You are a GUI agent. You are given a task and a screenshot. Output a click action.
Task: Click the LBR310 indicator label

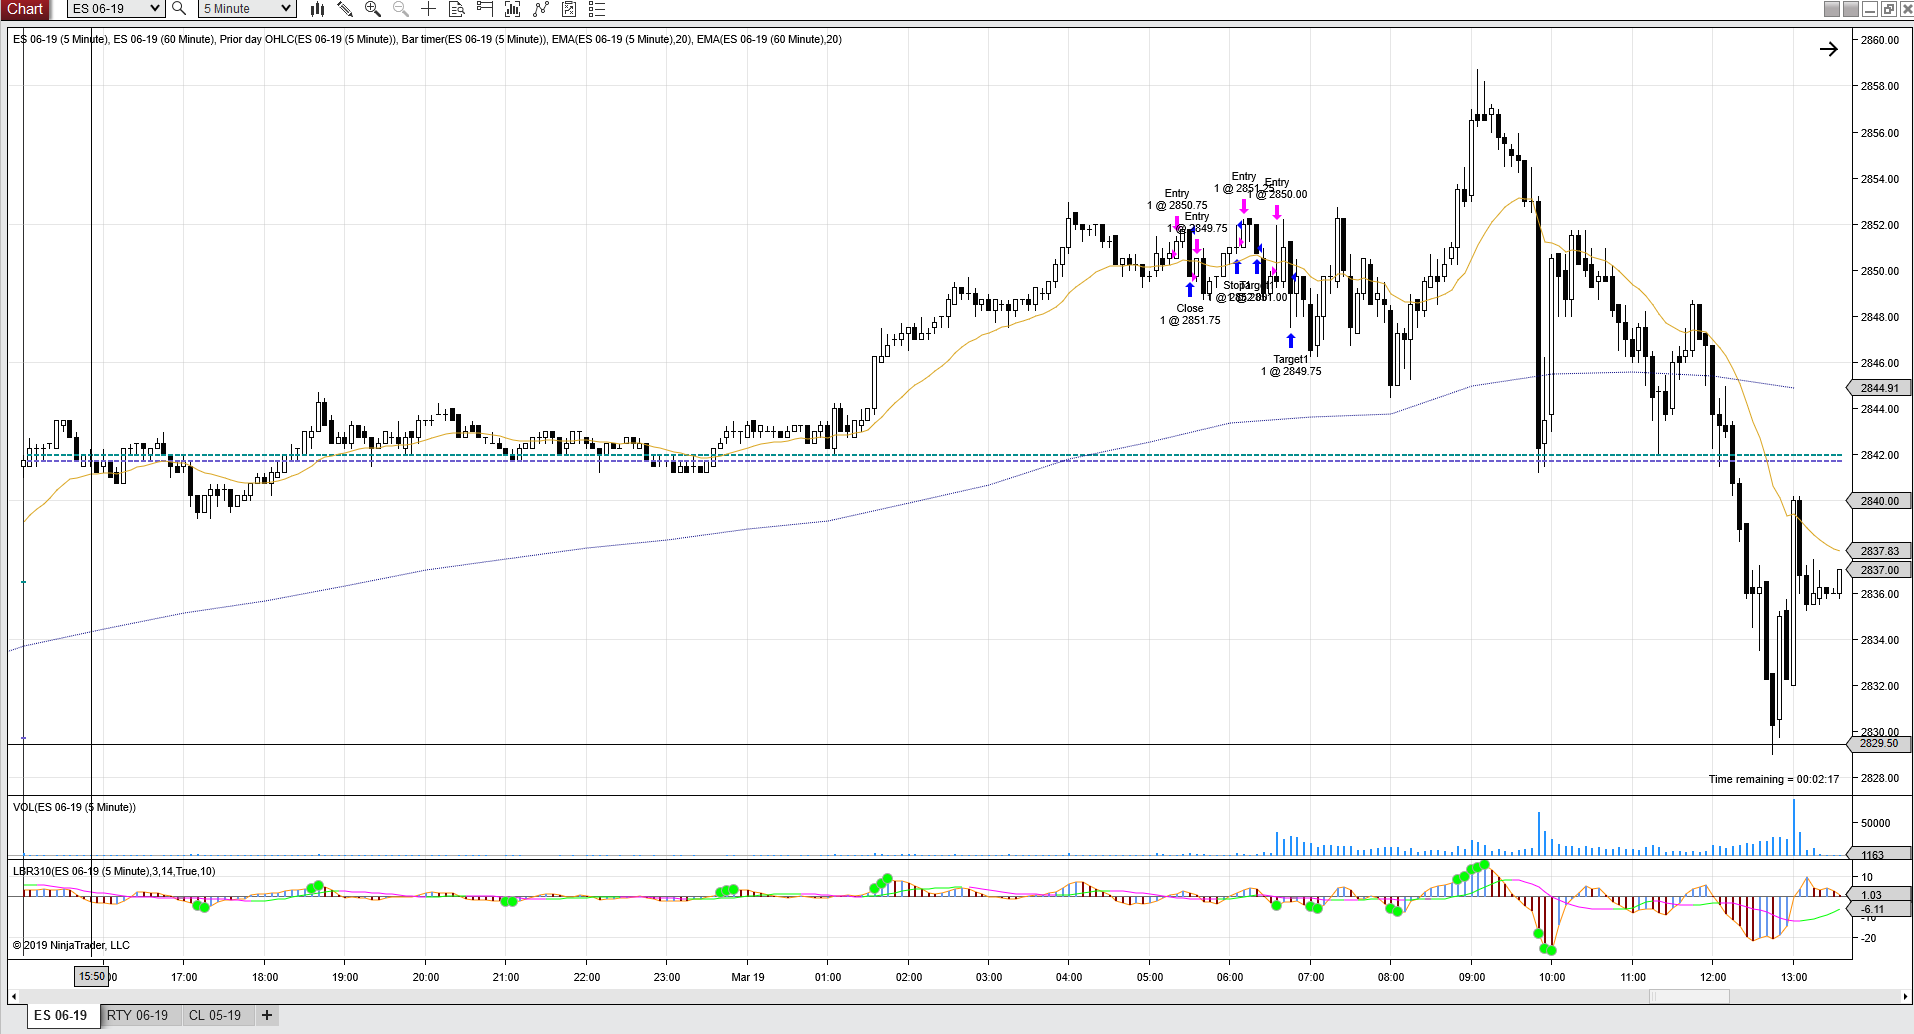(114, 871)
